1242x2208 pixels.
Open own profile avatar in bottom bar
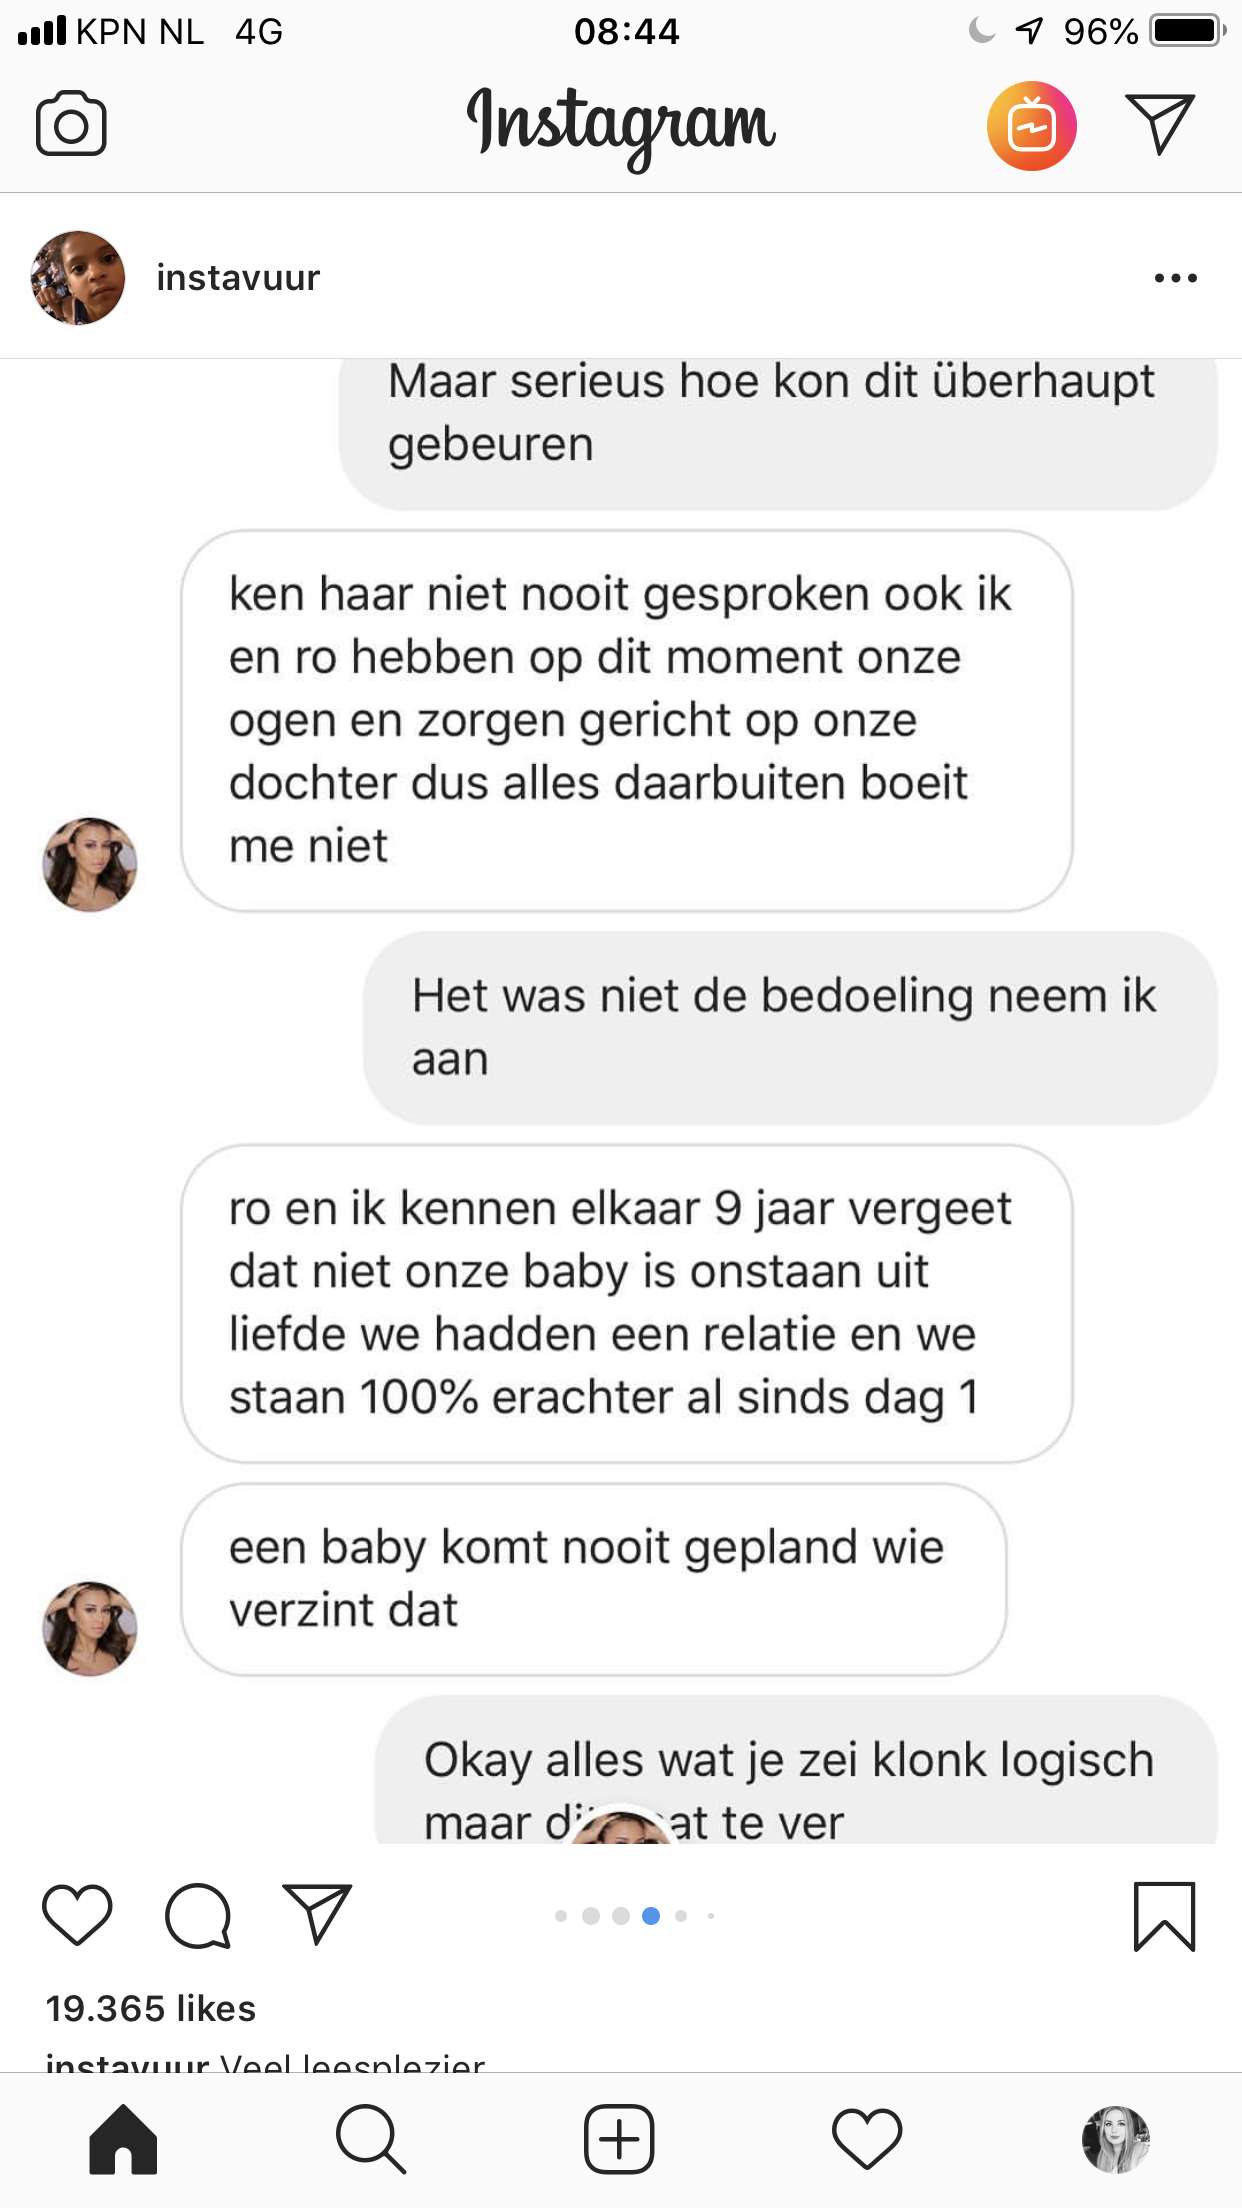click(x=1116, y=2139)
